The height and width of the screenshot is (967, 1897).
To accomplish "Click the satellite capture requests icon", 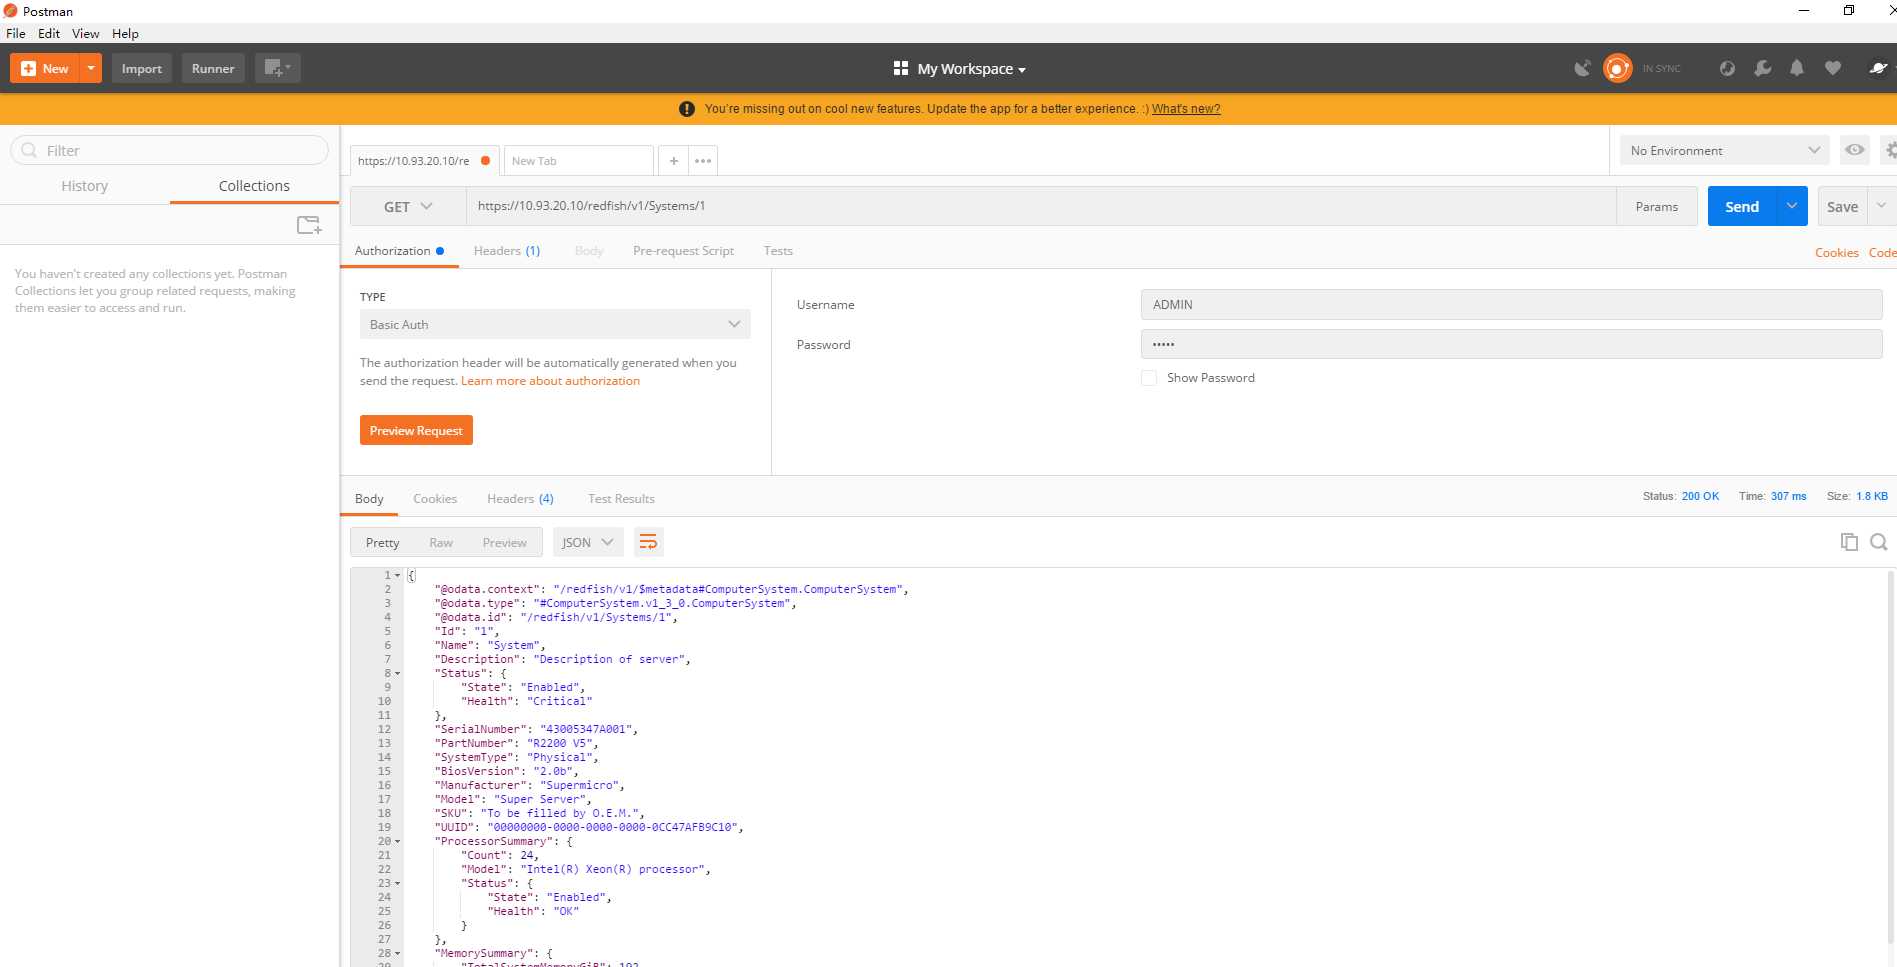I will pyautogui.click(x=1582, y=68).
